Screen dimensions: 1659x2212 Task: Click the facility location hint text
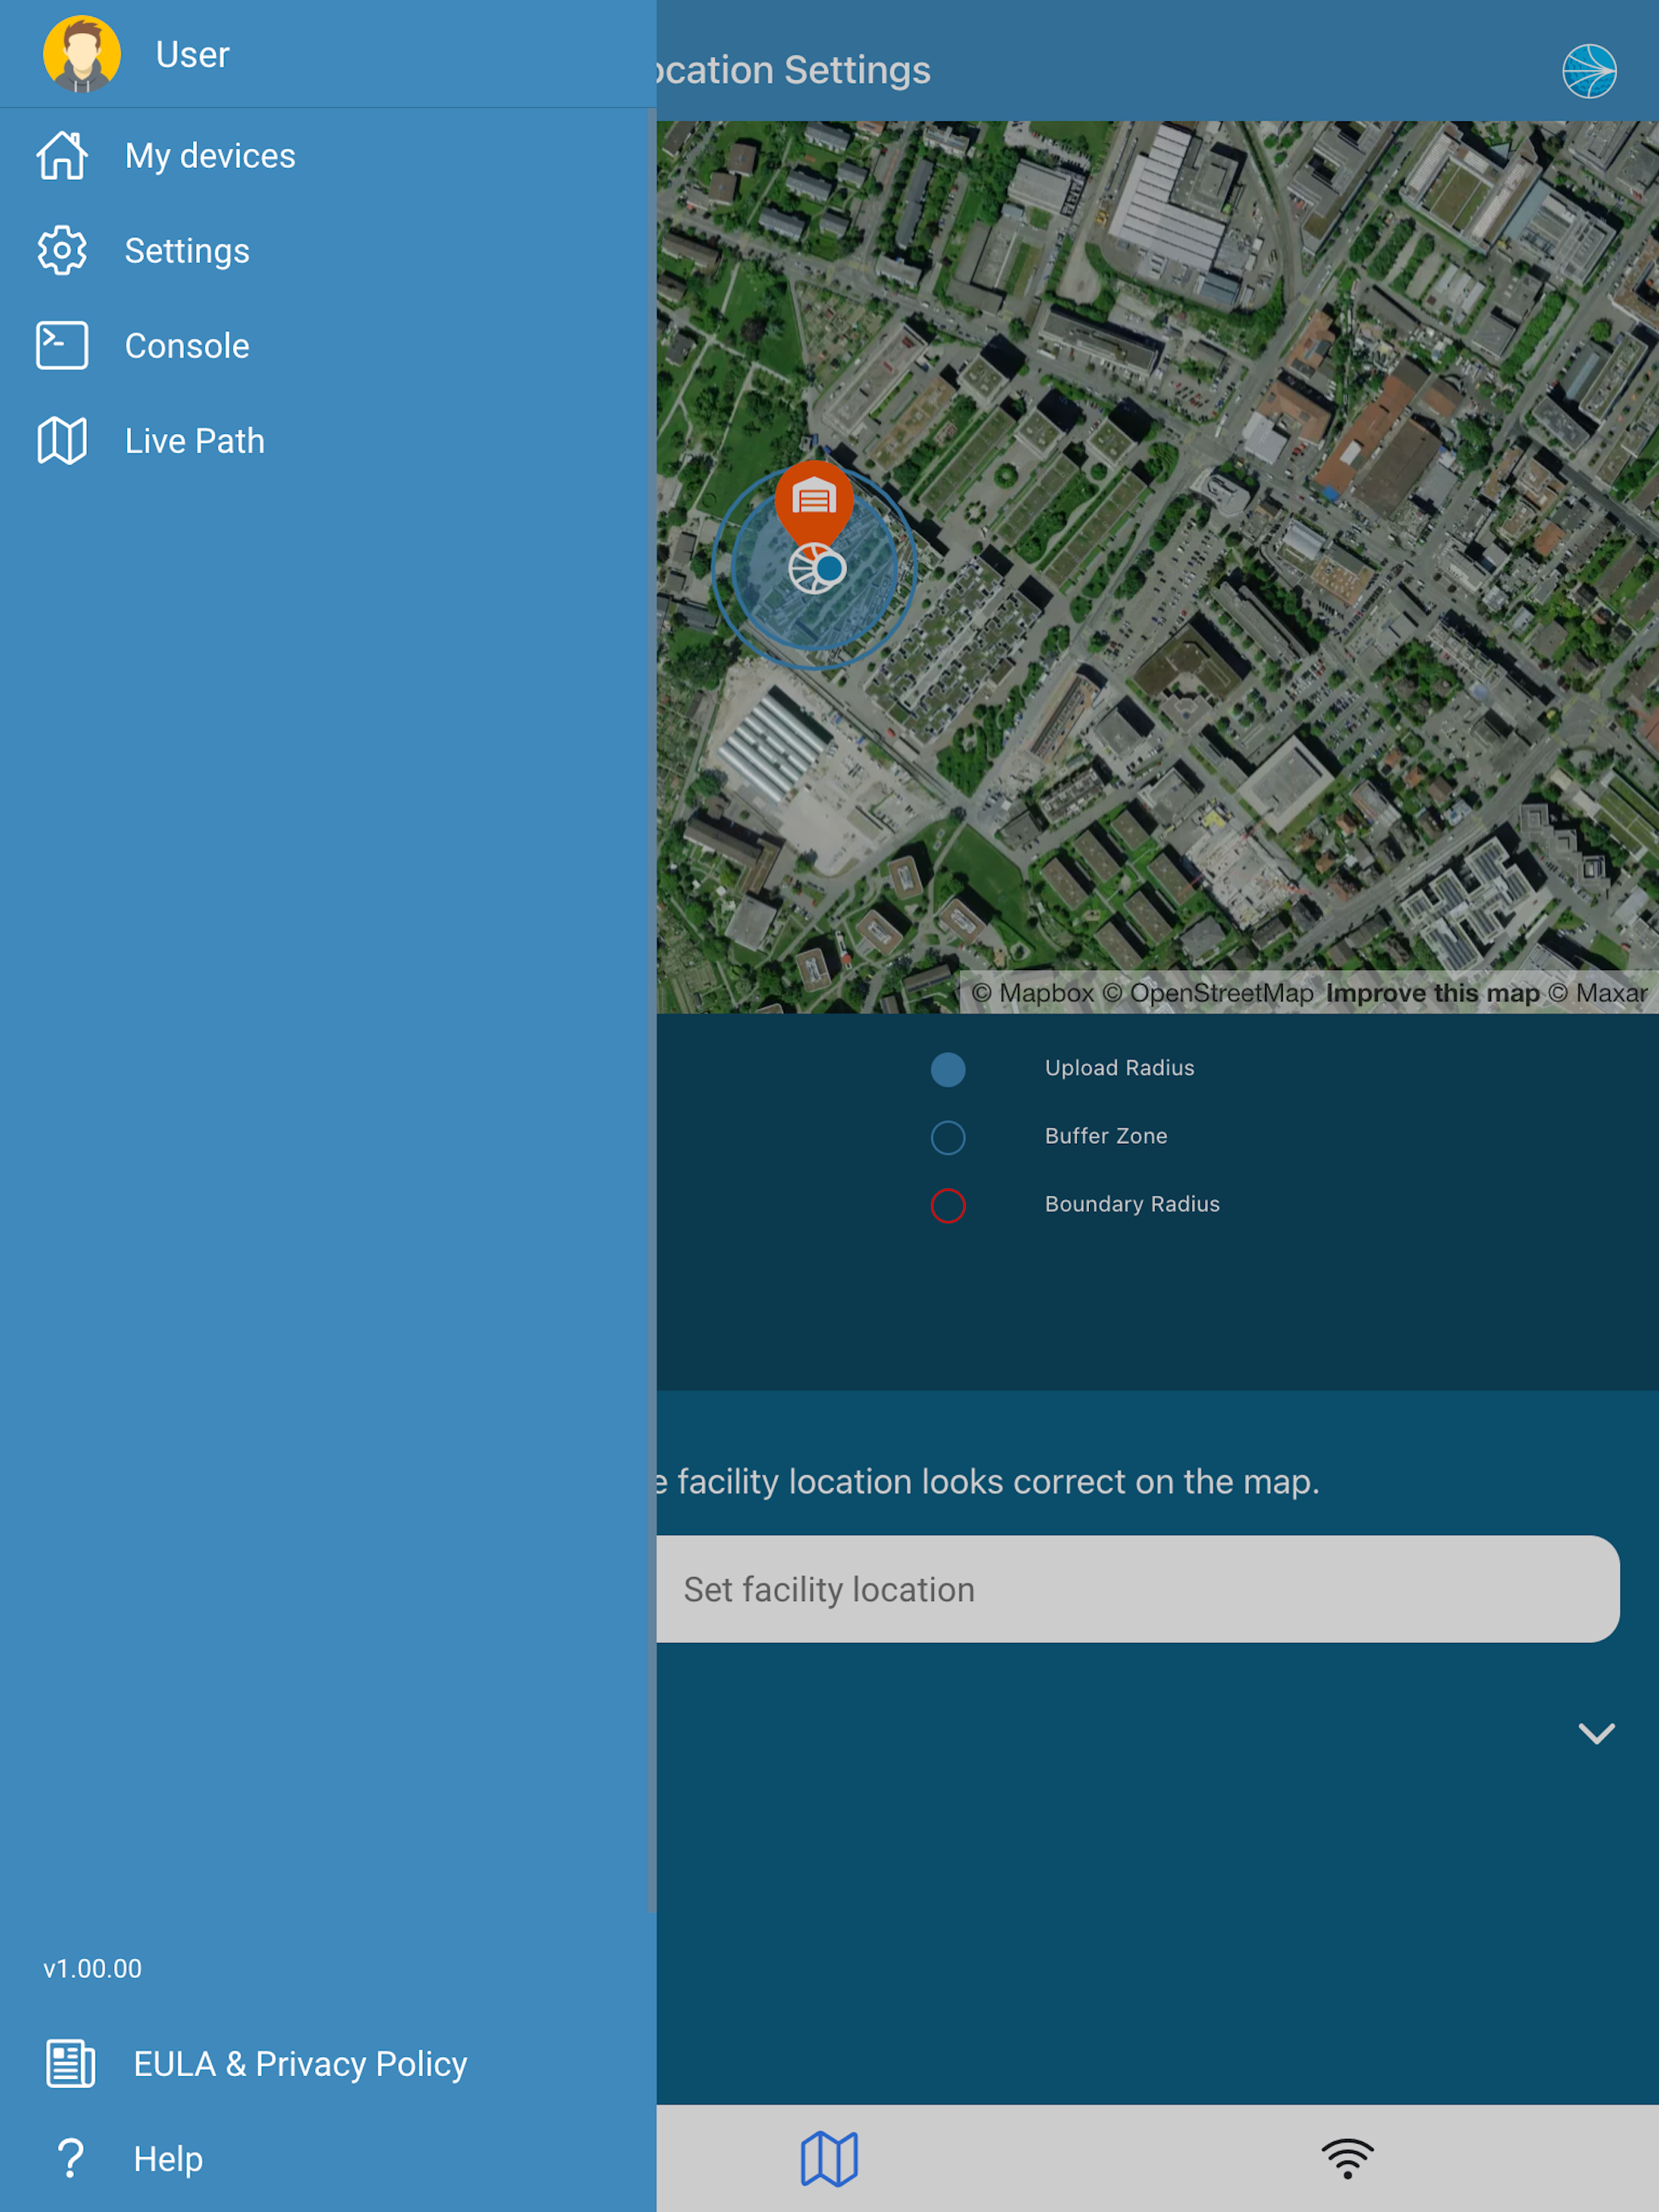tap(988, 1481)
